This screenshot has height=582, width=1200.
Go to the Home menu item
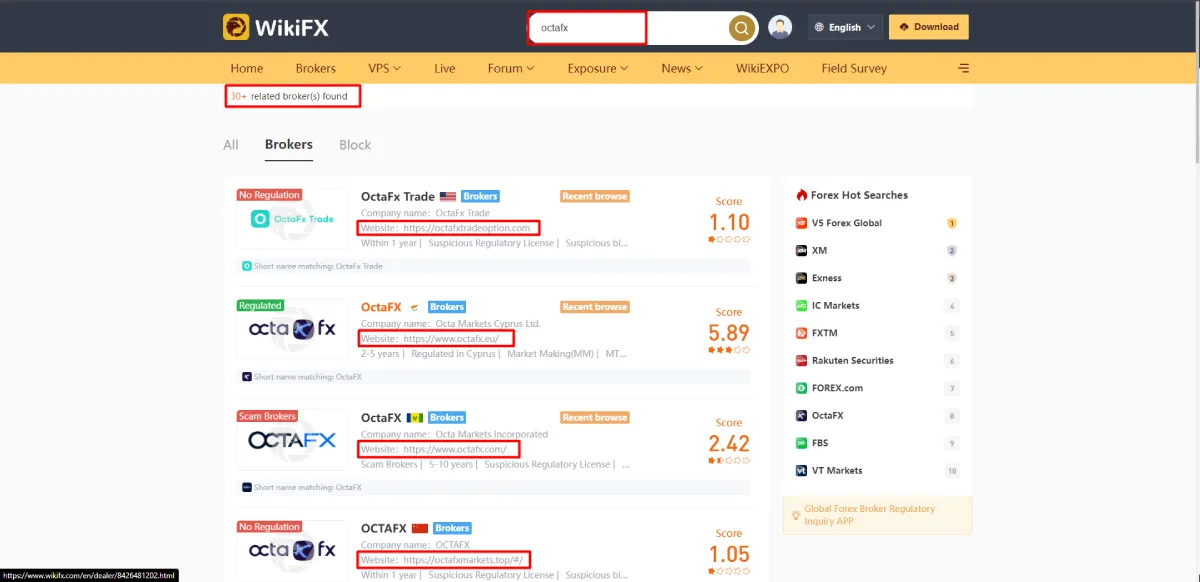tap(247, 68)
